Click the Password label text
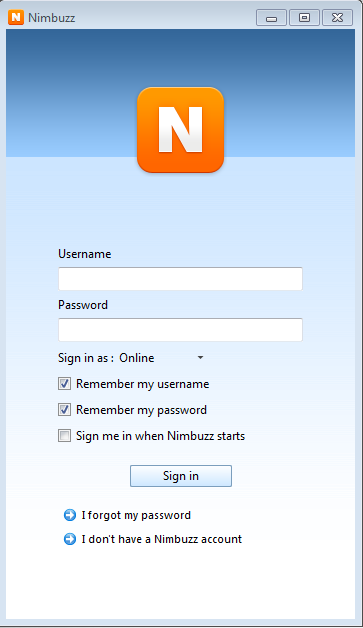363x628 pixels. [x=83, y=305]
